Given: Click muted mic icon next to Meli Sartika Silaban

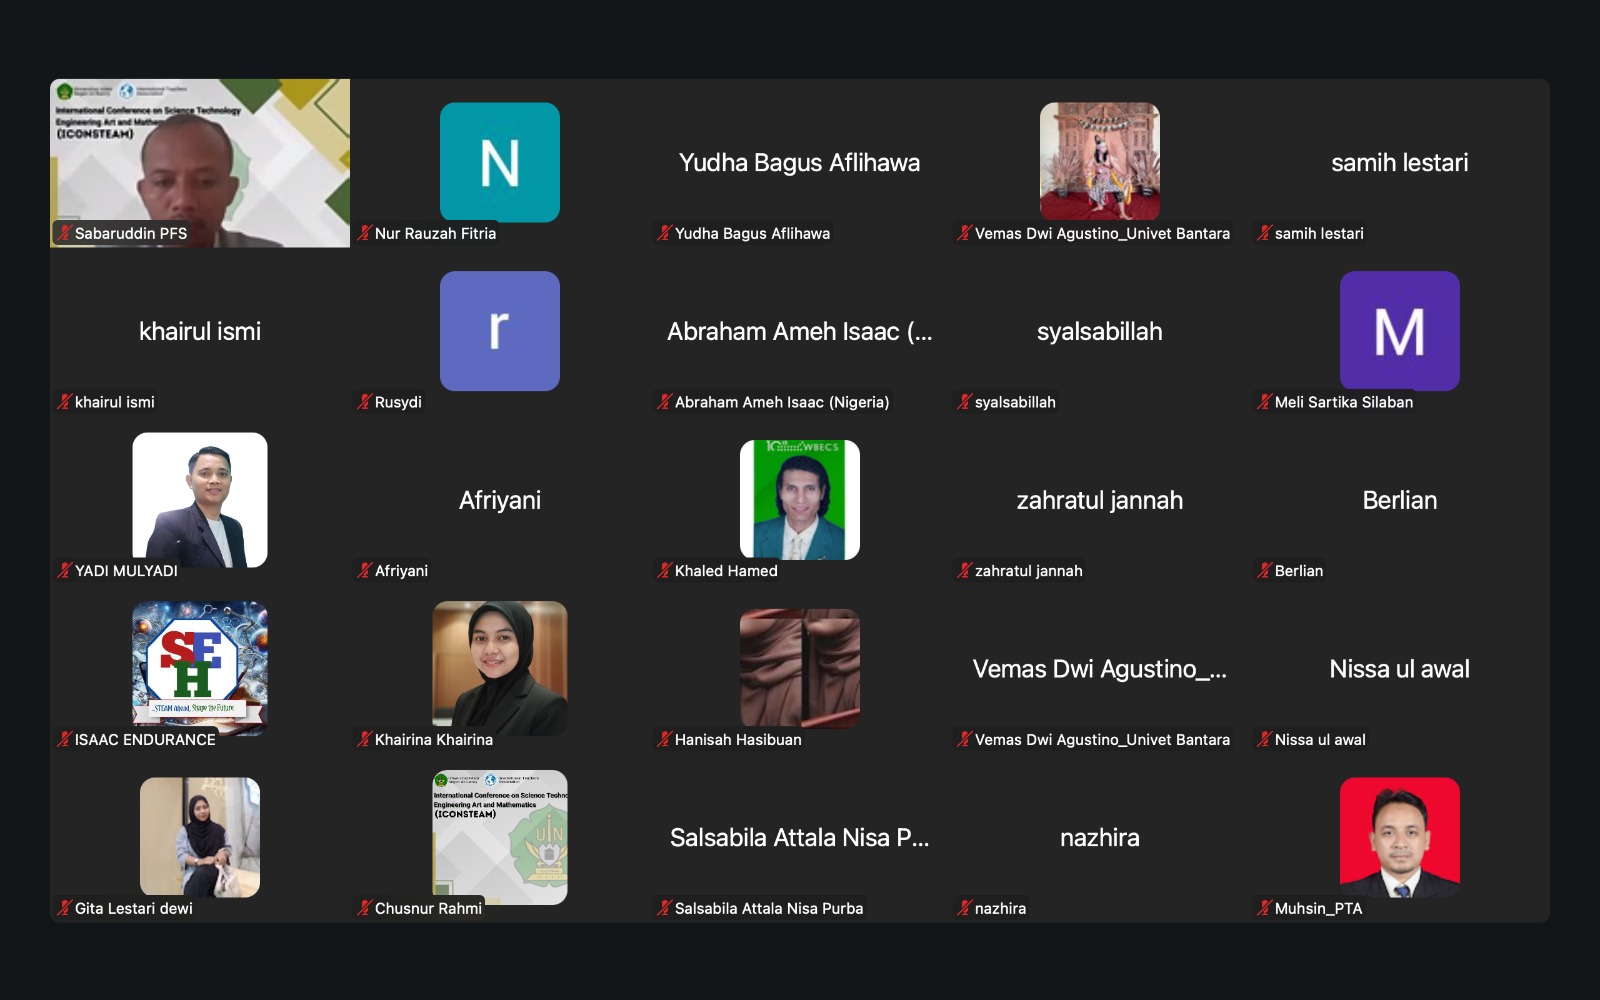Looking at the screenshot, I should coord(1264,402).
